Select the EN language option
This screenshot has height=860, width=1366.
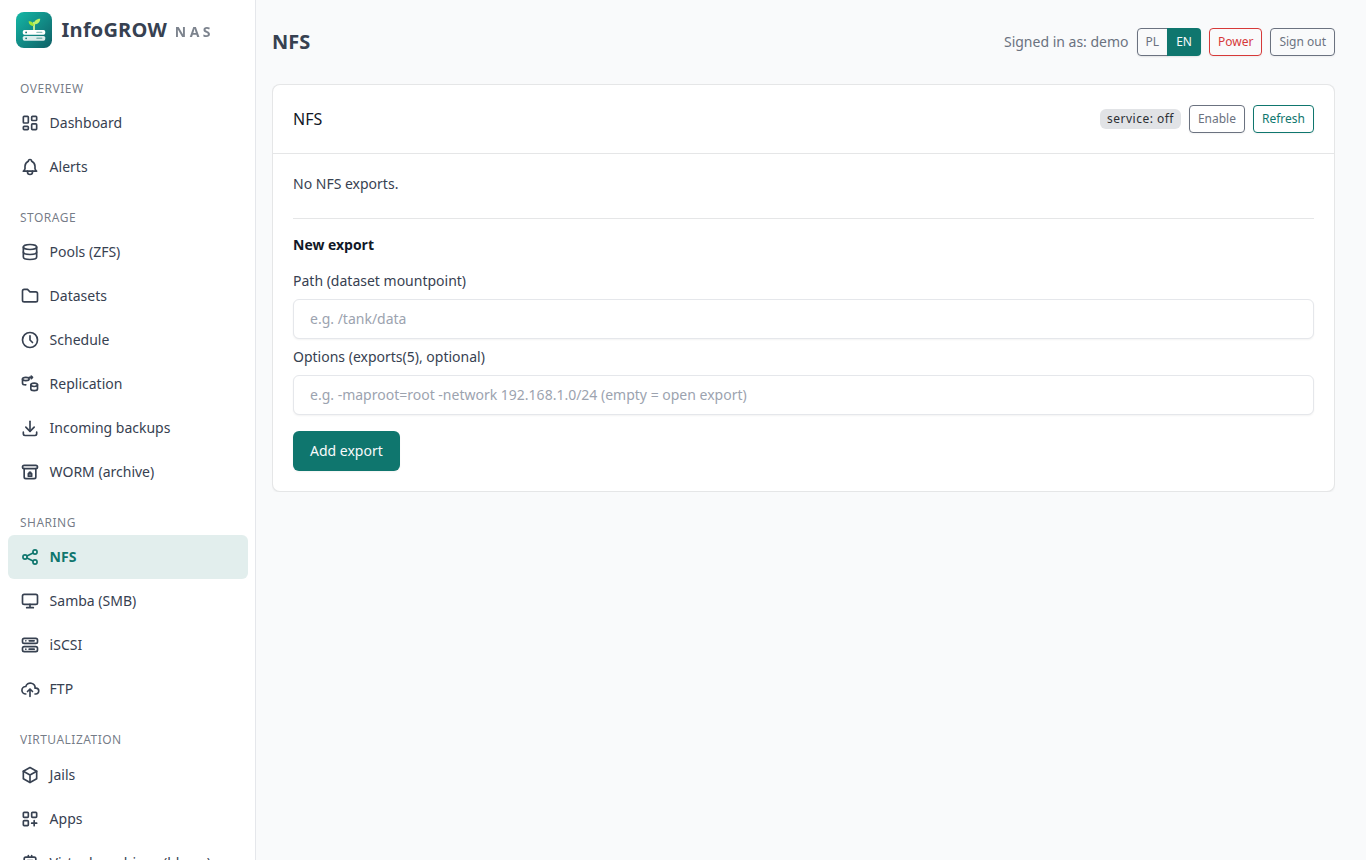click(1184, 42)
